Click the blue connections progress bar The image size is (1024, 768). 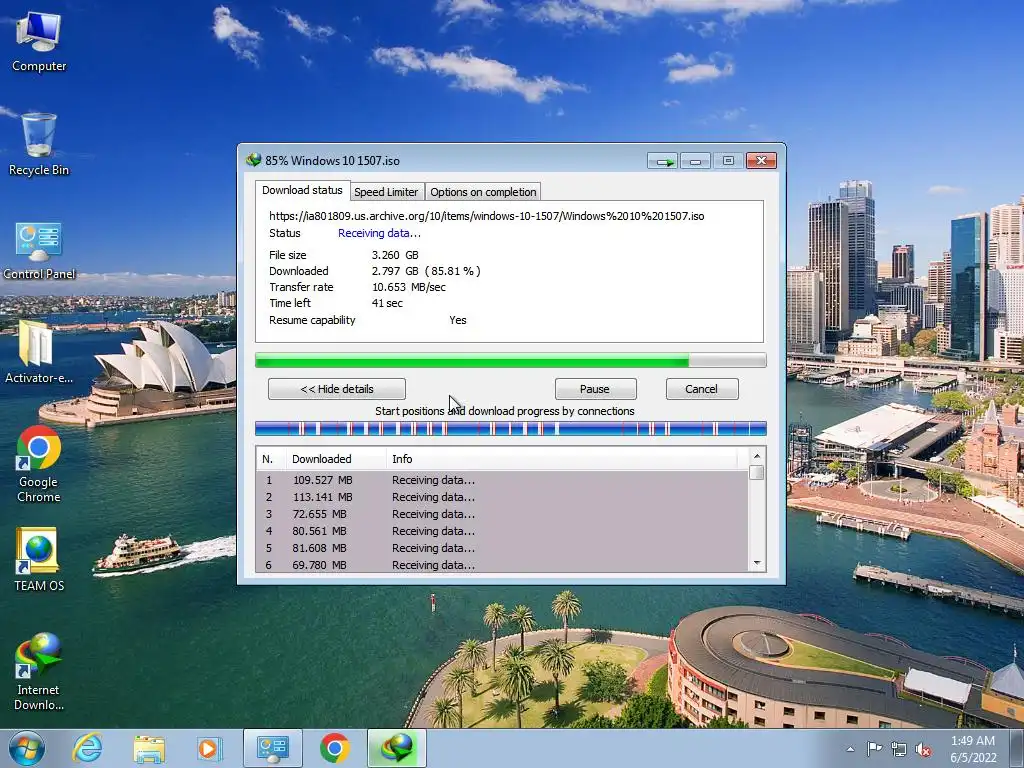click(x=511, y=429)
